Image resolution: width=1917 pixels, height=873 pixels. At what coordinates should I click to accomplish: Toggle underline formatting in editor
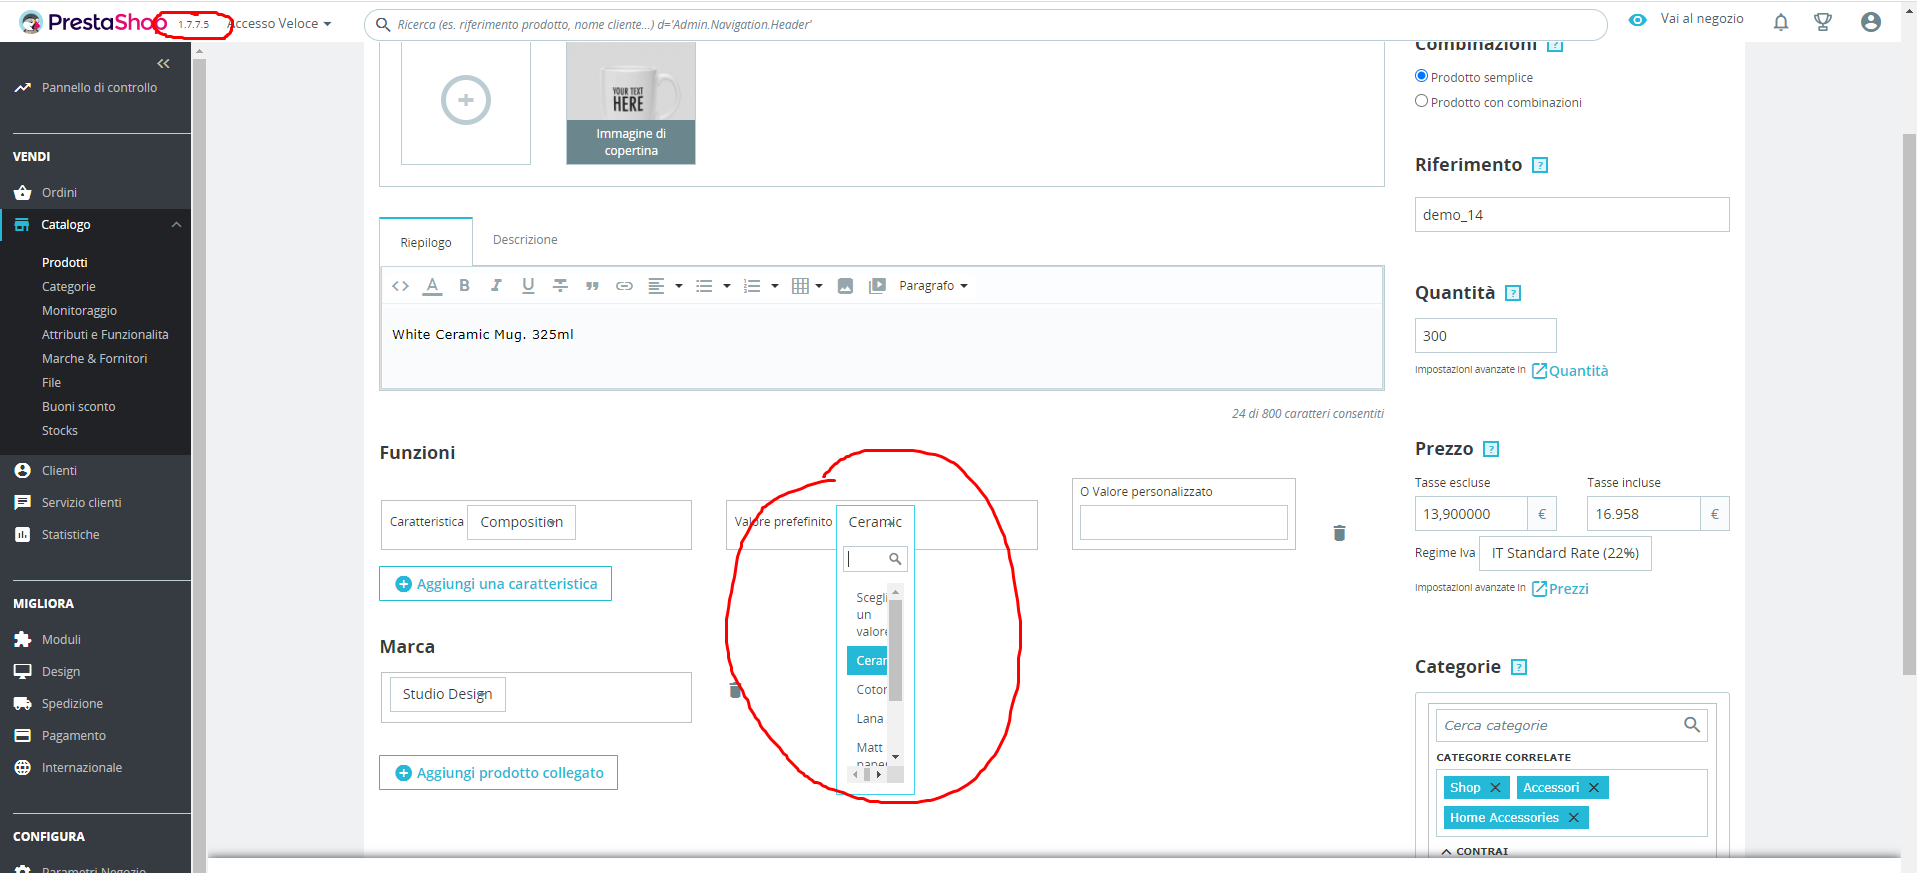tap(528, 286)
